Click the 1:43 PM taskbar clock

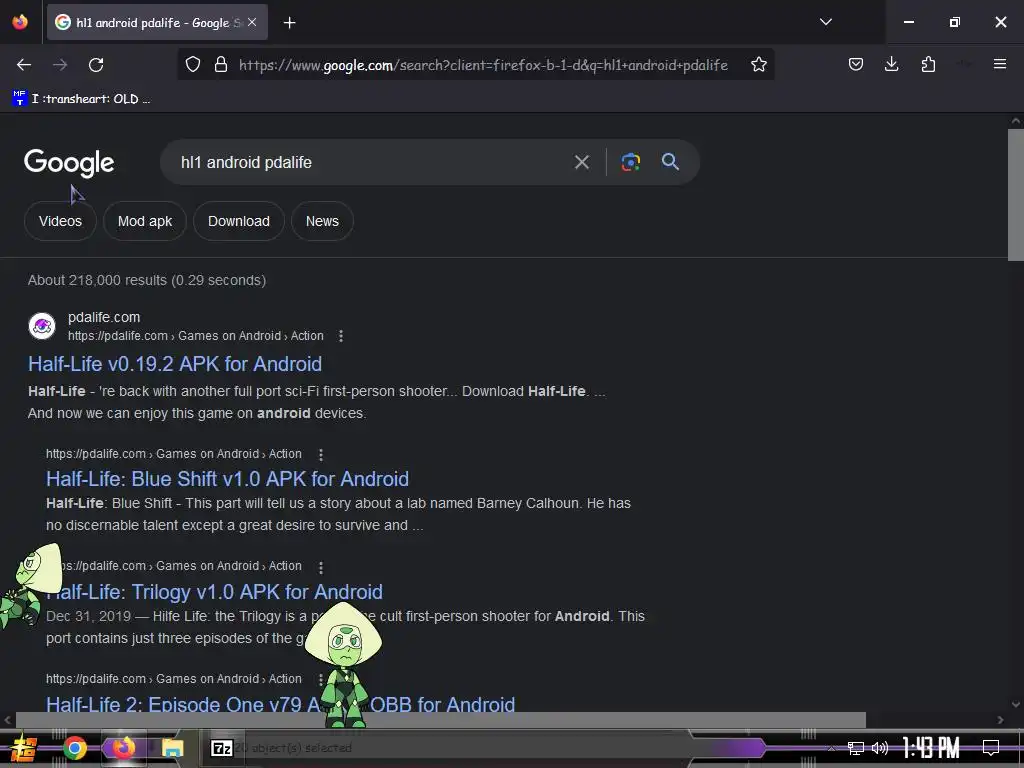pos(931,748)
